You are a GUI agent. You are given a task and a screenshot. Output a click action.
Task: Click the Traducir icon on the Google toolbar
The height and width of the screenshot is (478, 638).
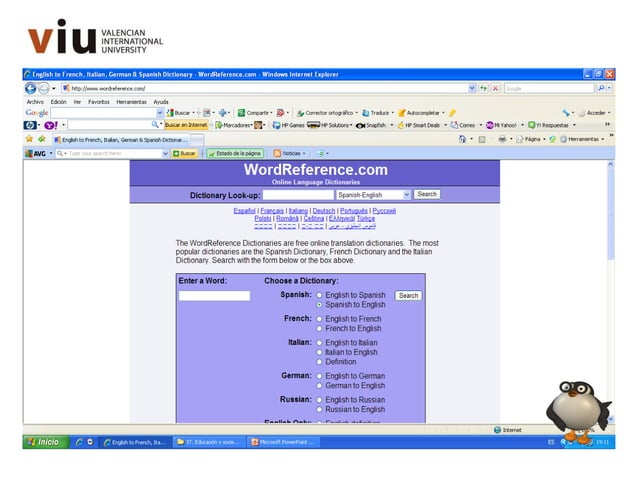pos(365,113)
